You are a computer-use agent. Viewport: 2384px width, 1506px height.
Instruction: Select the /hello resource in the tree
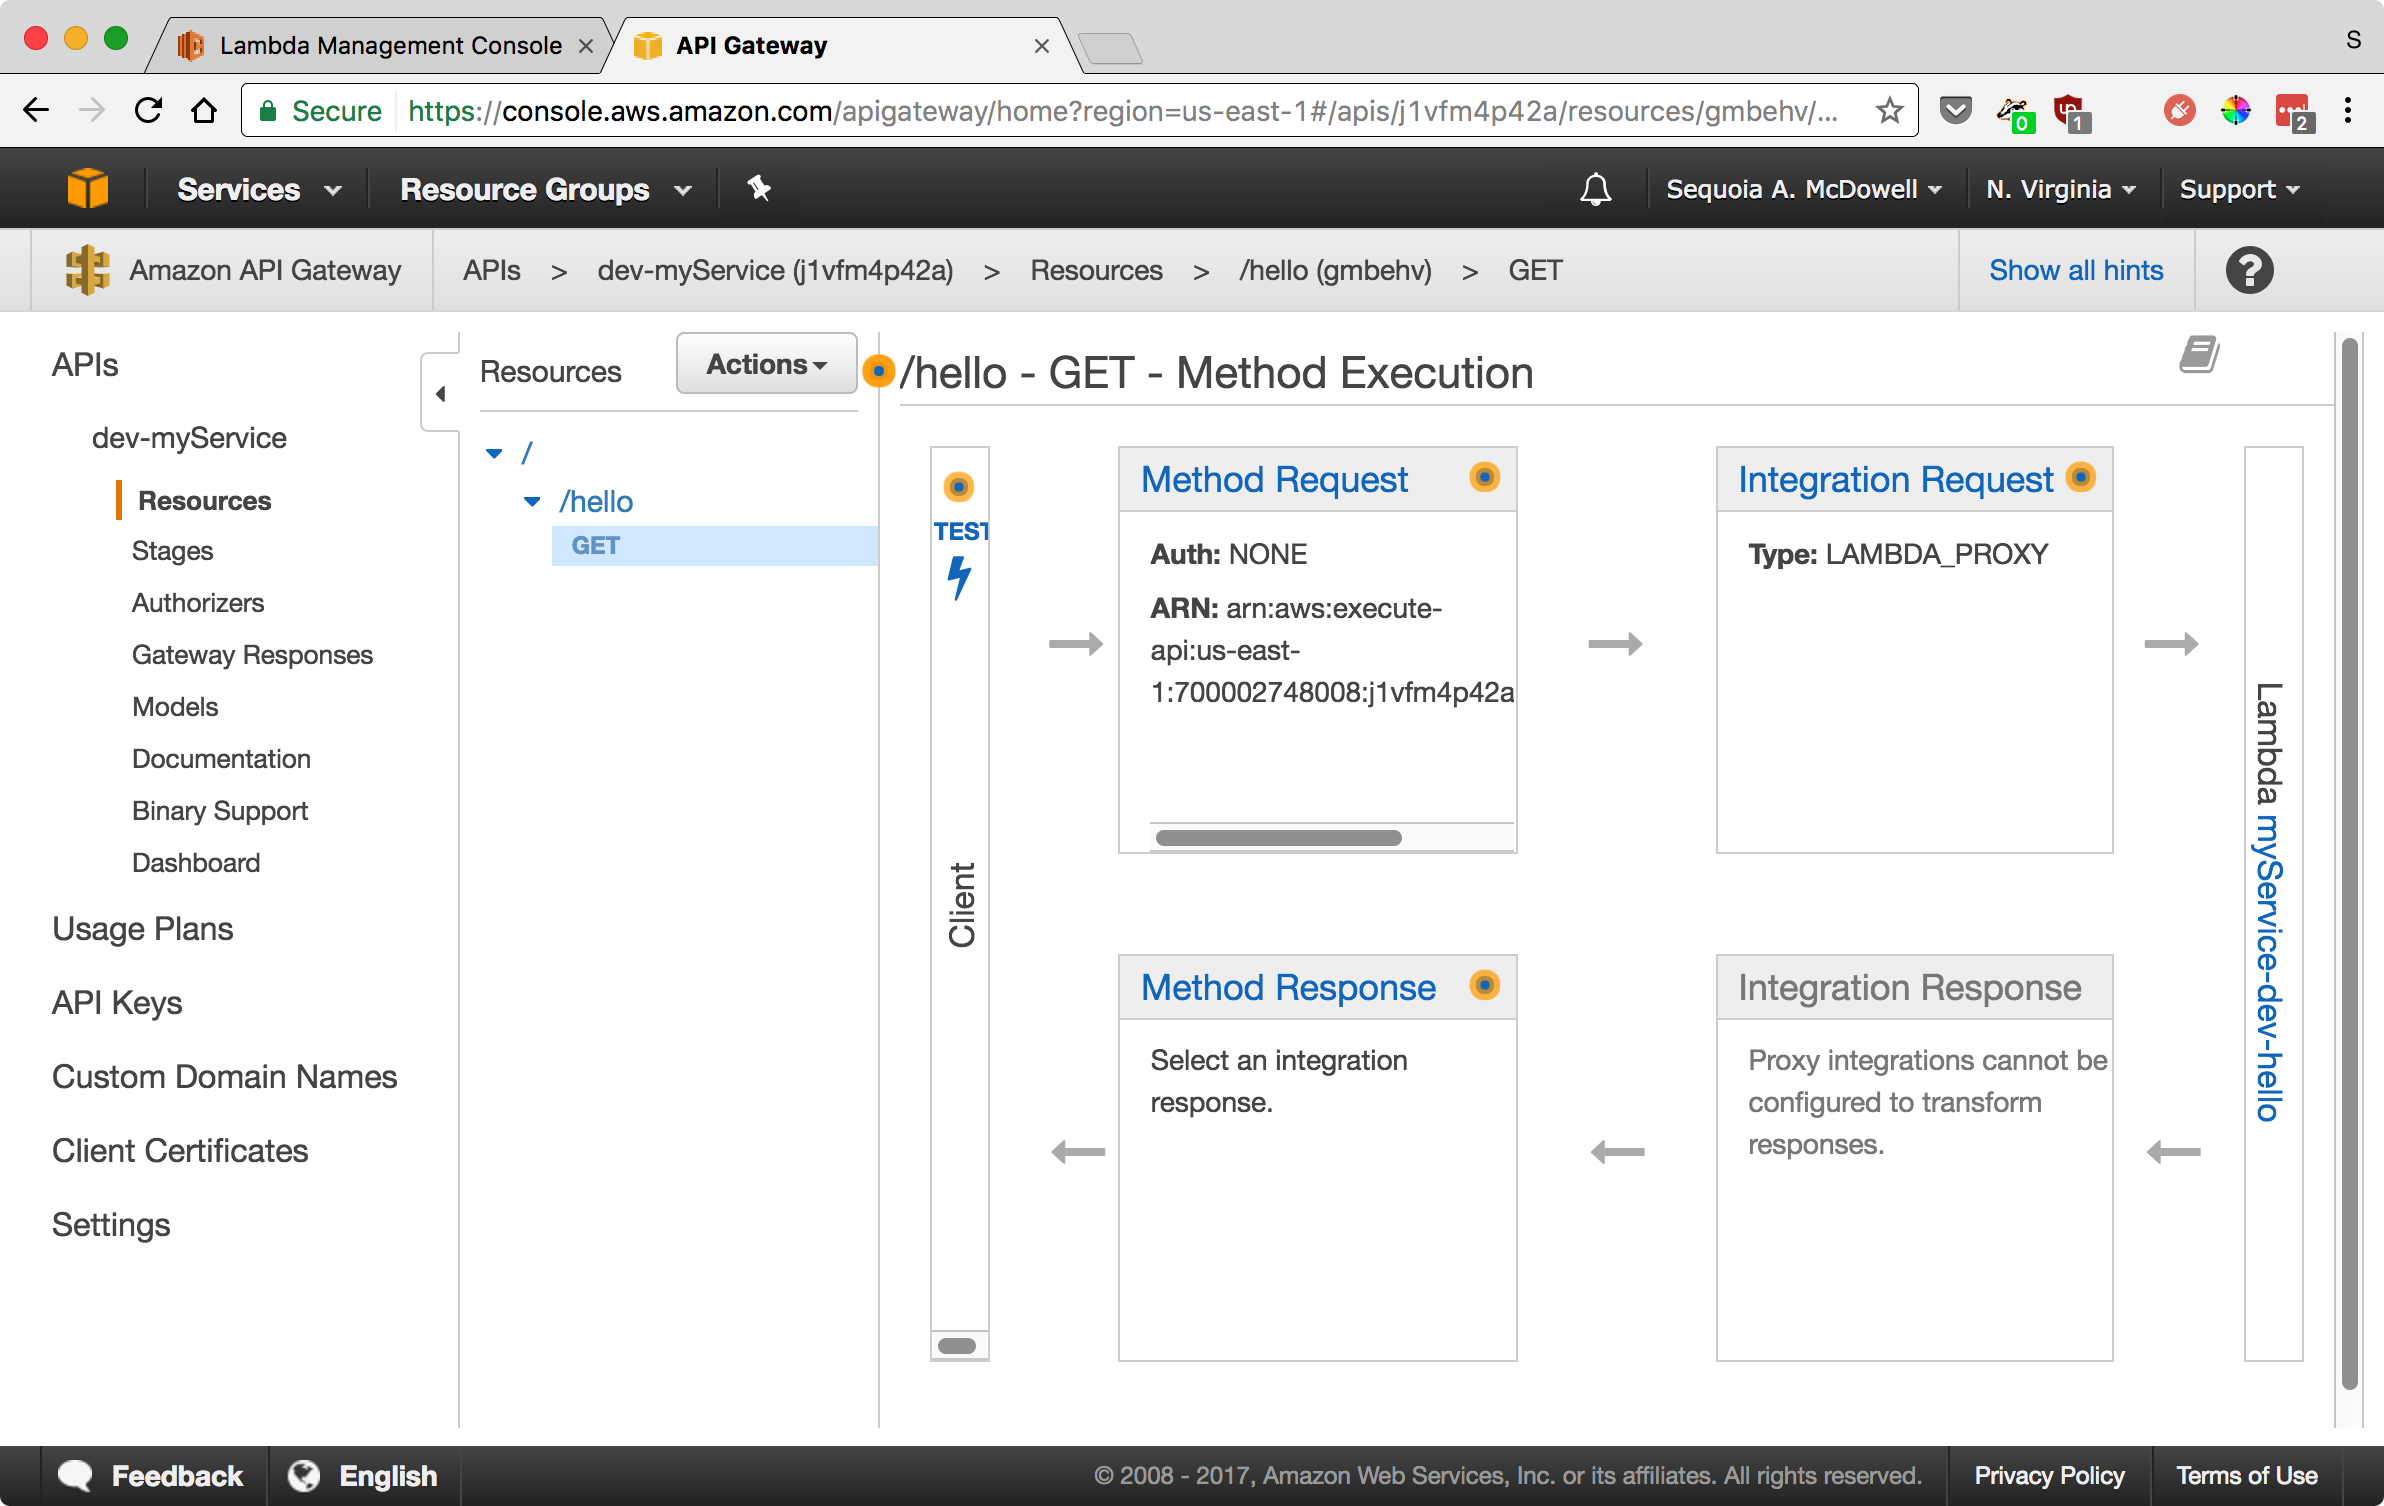point(596,501)
